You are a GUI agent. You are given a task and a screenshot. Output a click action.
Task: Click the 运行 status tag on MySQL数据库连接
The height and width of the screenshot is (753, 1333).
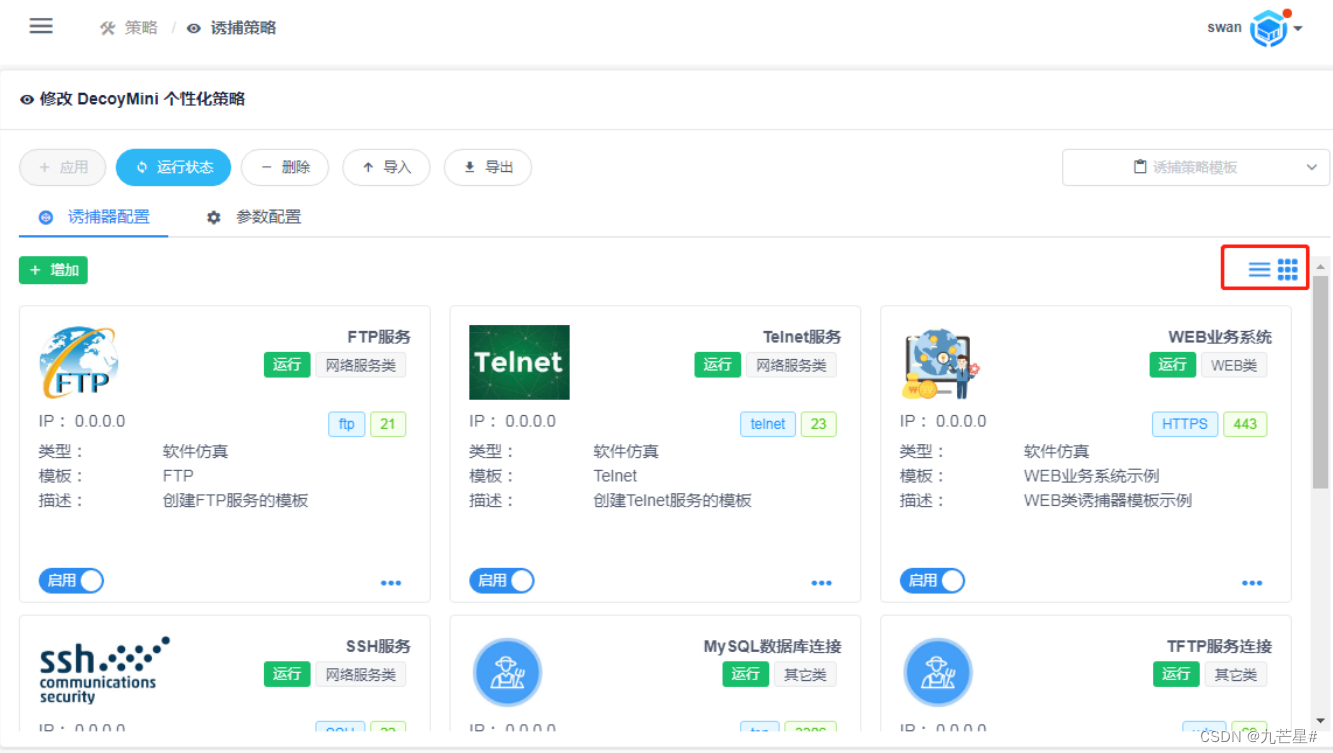coord(746,674)
